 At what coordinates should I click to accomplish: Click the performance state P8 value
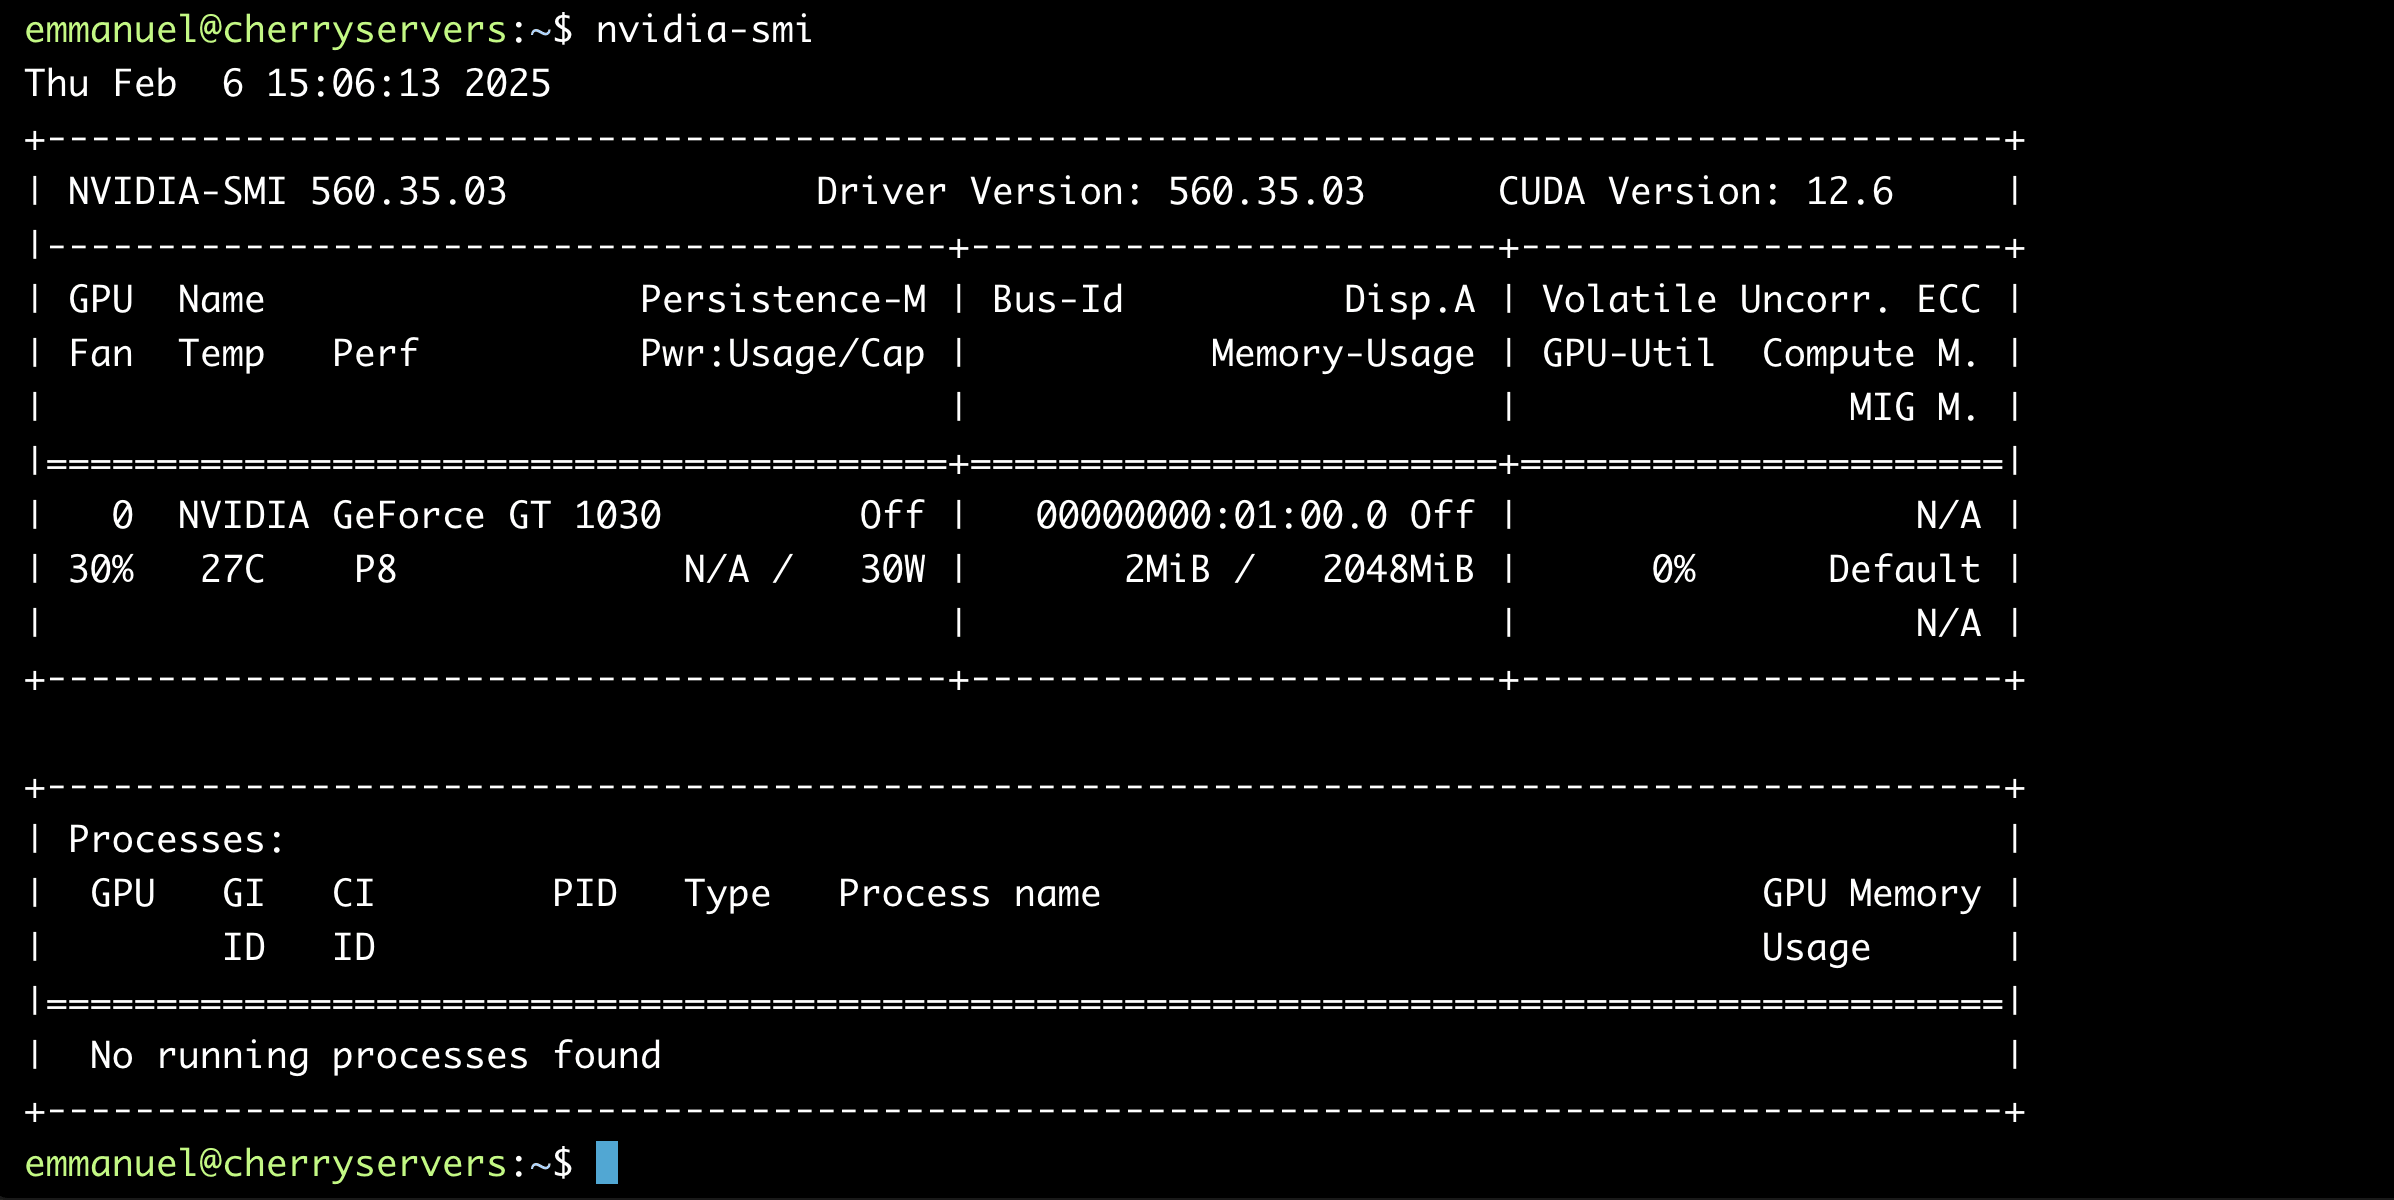click(376, 568)
